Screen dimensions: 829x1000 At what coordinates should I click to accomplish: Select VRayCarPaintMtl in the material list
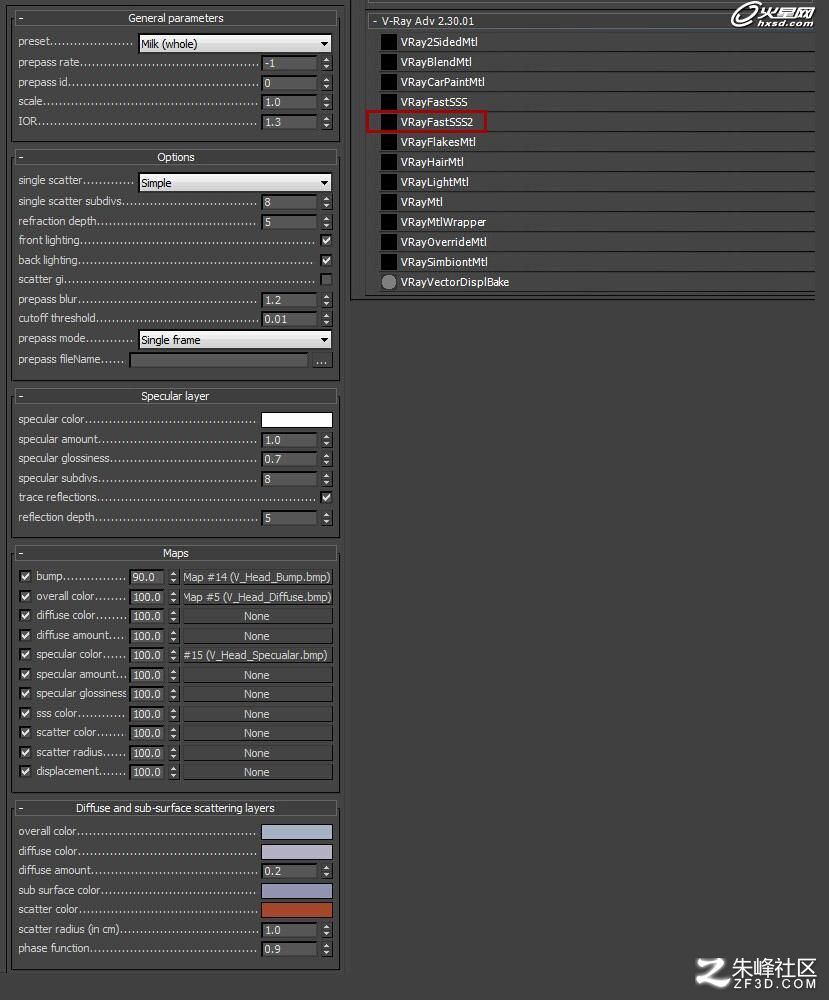443,82
